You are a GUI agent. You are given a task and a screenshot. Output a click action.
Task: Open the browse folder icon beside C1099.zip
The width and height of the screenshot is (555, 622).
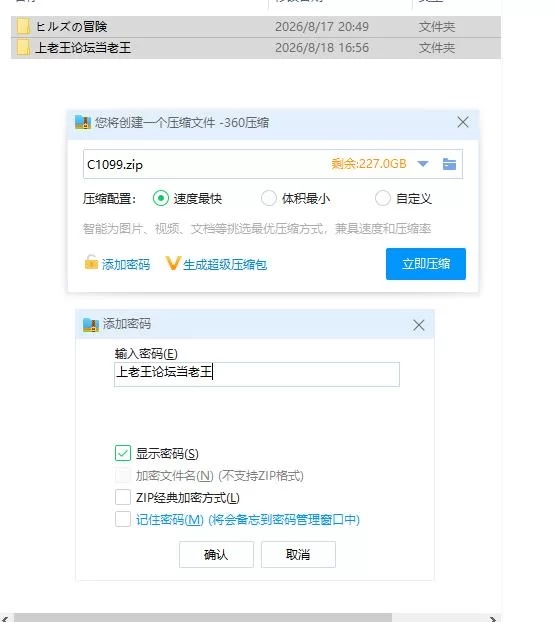449,164
